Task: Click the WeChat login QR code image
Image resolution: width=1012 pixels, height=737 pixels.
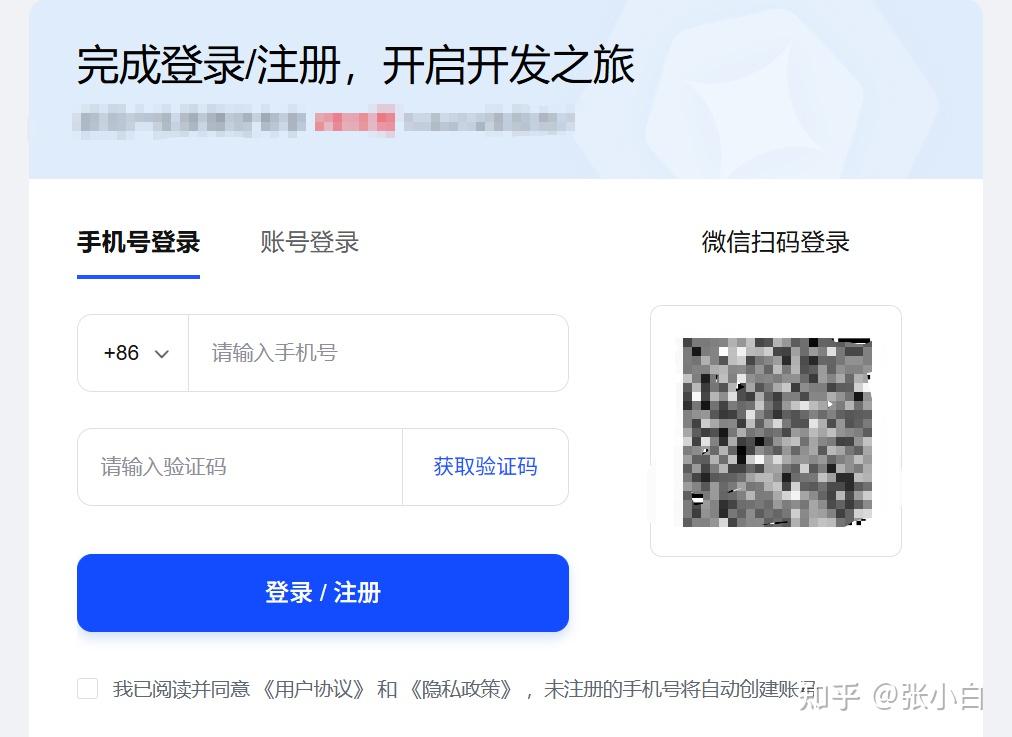Action: 777,432
